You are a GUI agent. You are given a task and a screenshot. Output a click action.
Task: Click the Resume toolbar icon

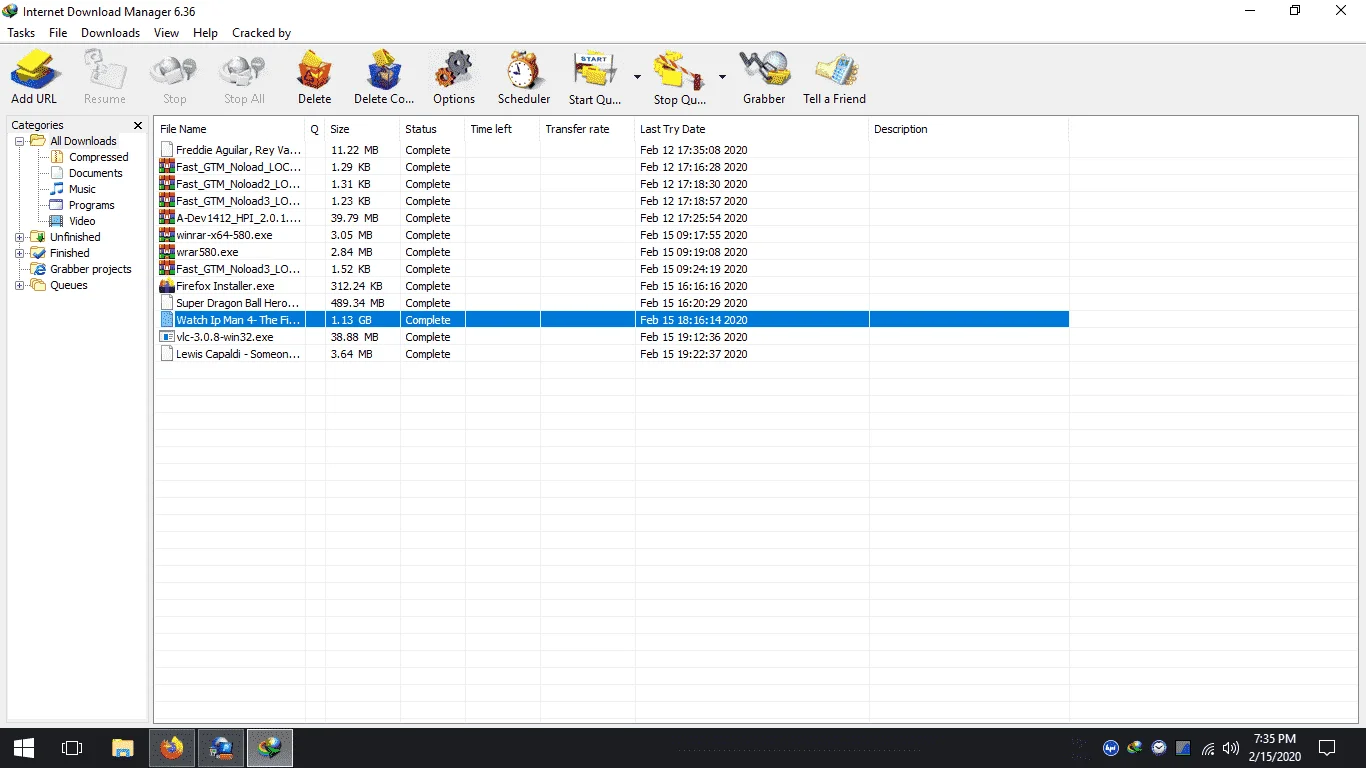click(x=105, y=70)
